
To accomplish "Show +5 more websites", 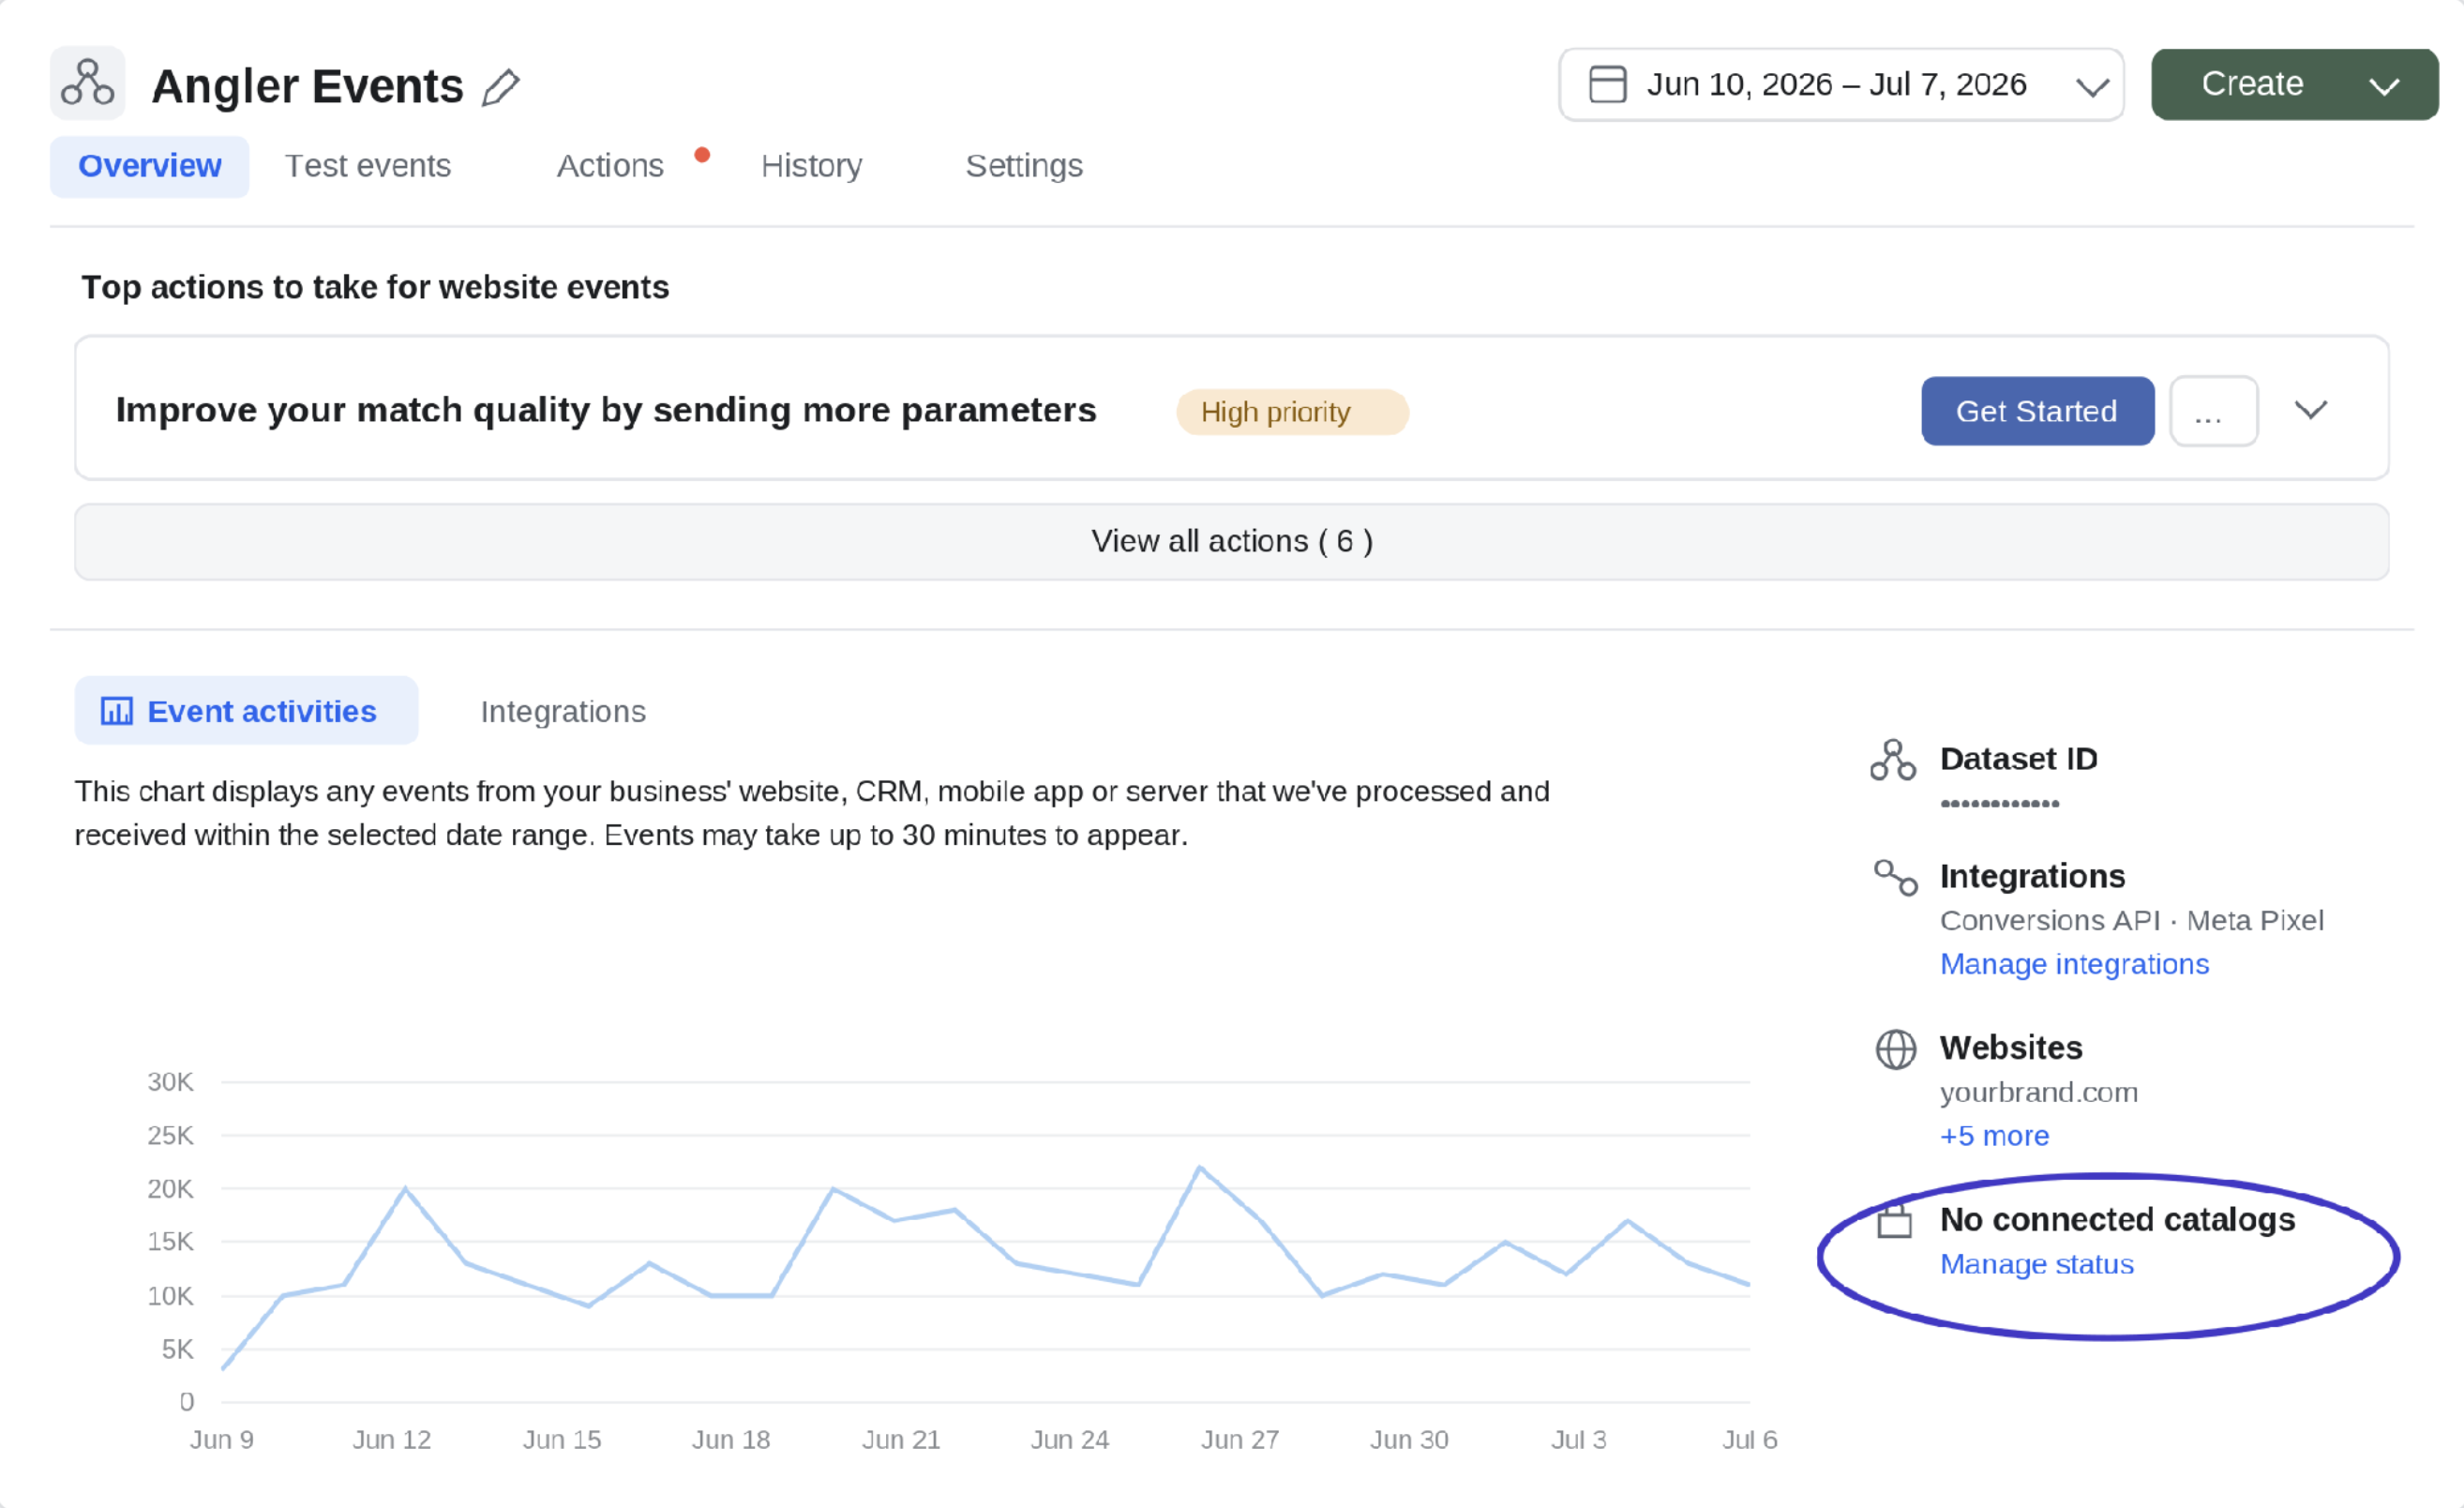I will pos(1994,1136).
